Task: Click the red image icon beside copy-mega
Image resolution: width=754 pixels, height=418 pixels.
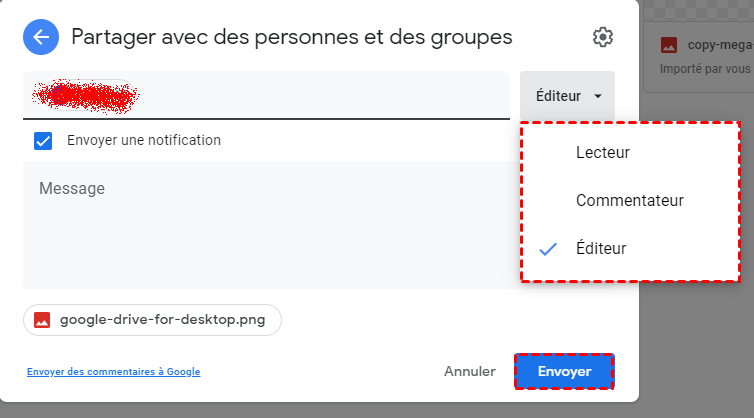Action: tap(670, 45)
